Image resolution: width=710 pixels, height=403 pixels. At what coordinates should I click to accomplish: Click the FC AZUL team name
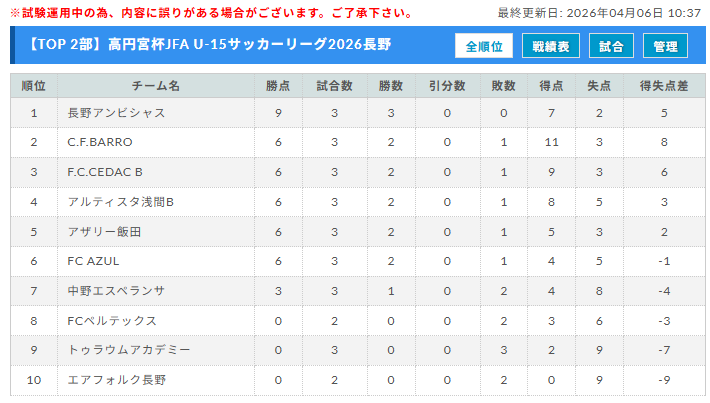point(93,261)
